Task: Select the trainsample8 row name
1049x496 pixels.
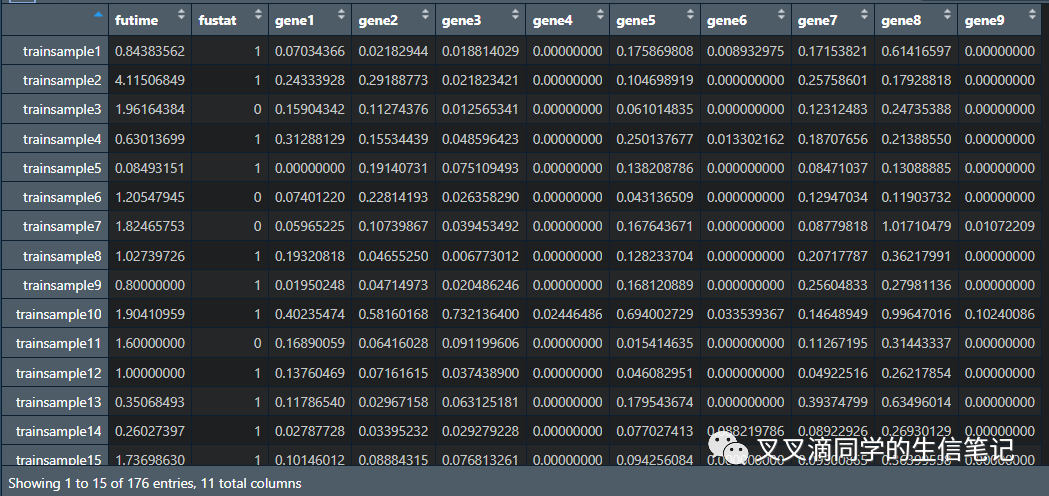Action: click(62, 256)
